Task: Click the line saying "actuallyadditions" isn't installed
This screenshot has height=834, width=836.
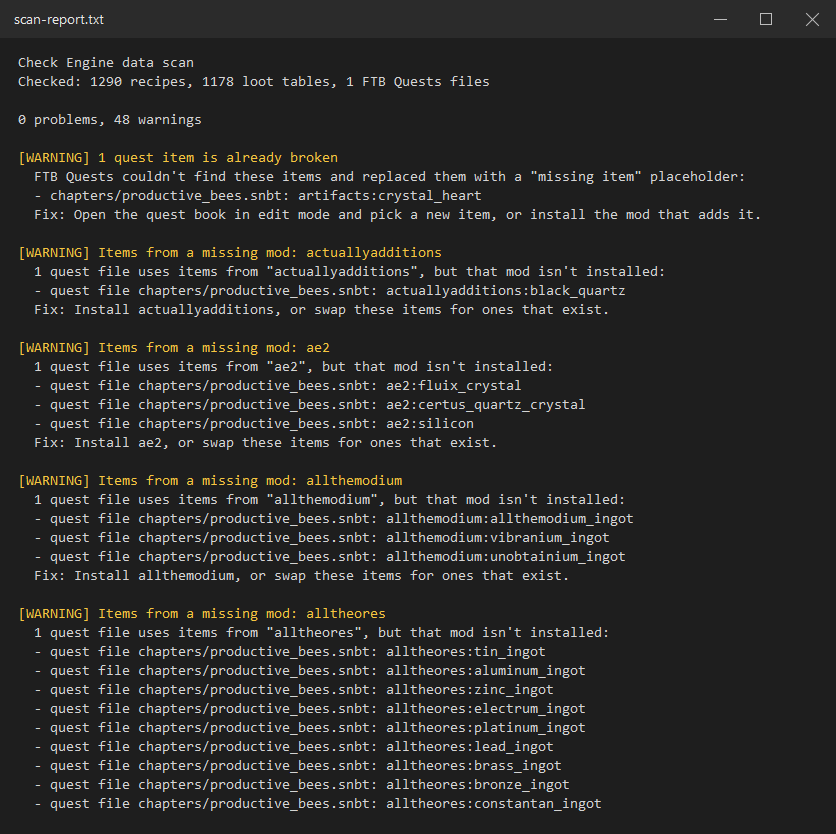Action: tap(349, 271)
